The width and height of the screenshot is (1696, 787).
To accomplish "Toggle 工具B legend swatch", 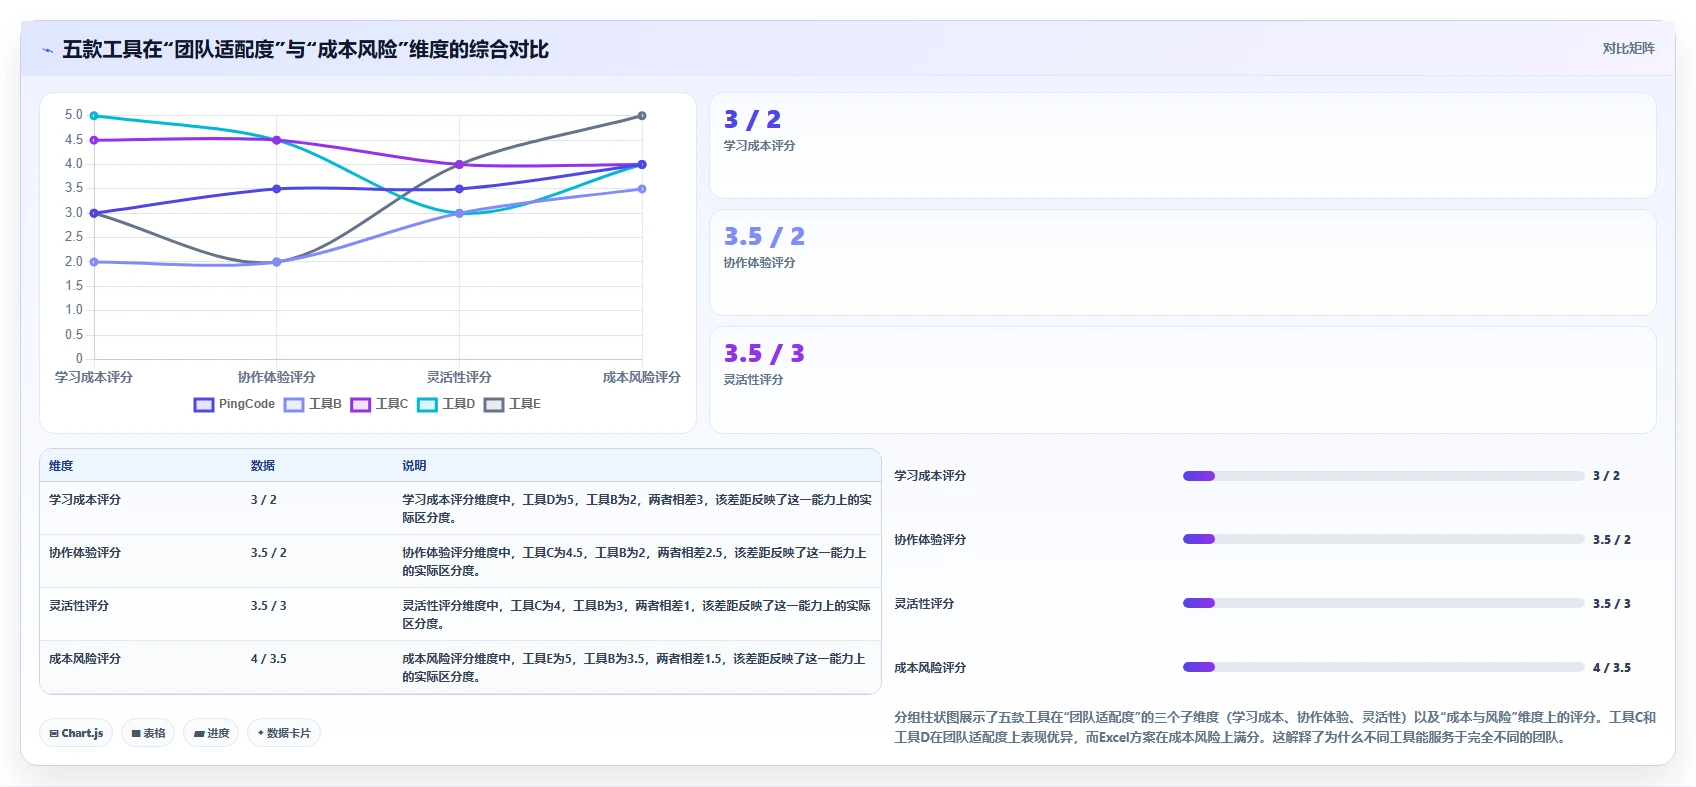I will (x=294, y=405).
